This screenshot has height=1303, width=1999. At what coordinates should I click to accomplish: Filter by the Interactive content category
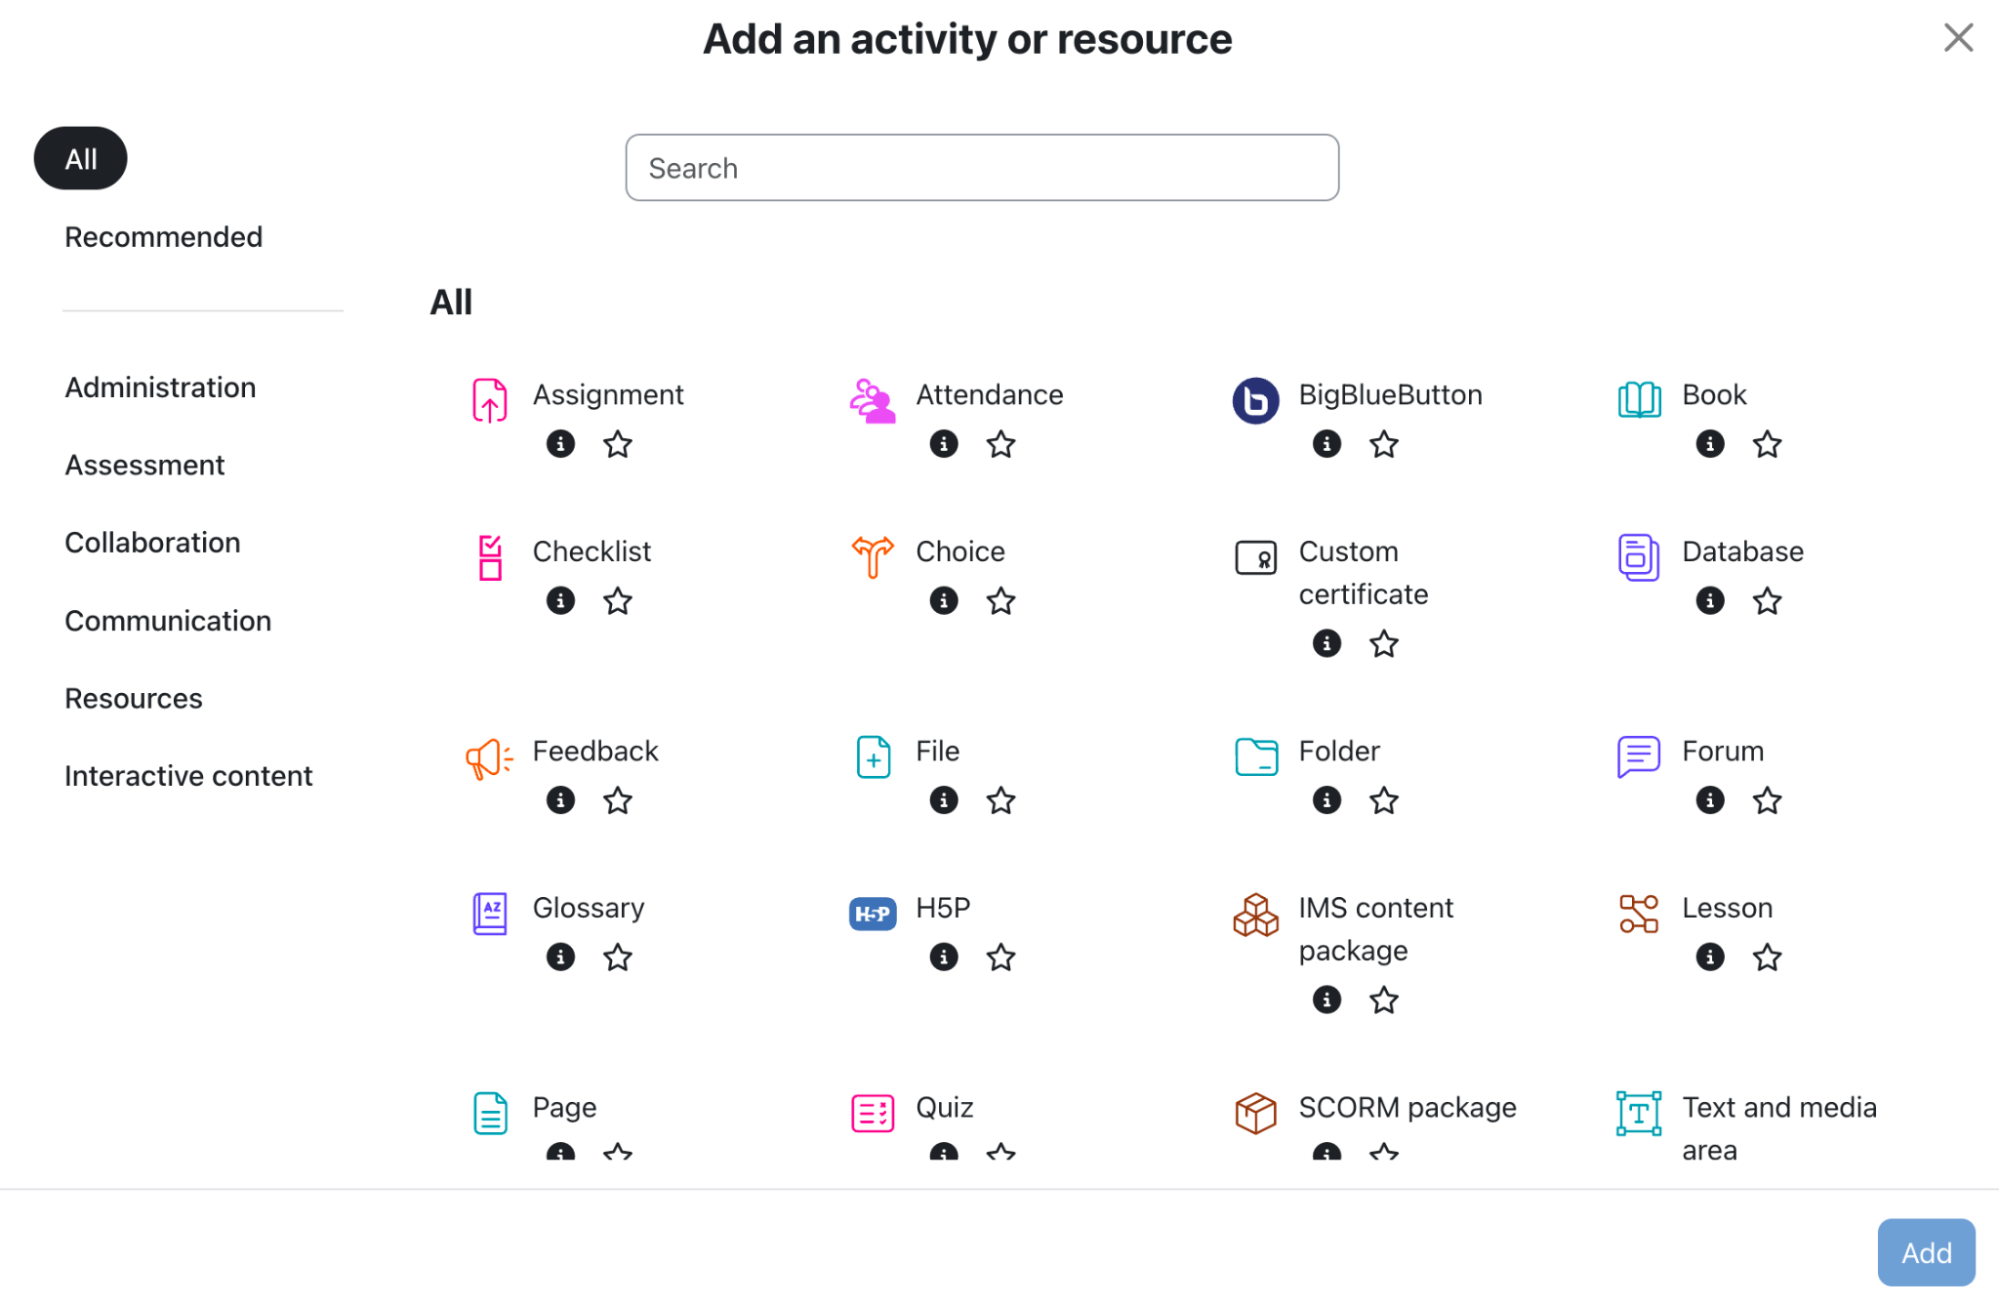tap(188, 776)
